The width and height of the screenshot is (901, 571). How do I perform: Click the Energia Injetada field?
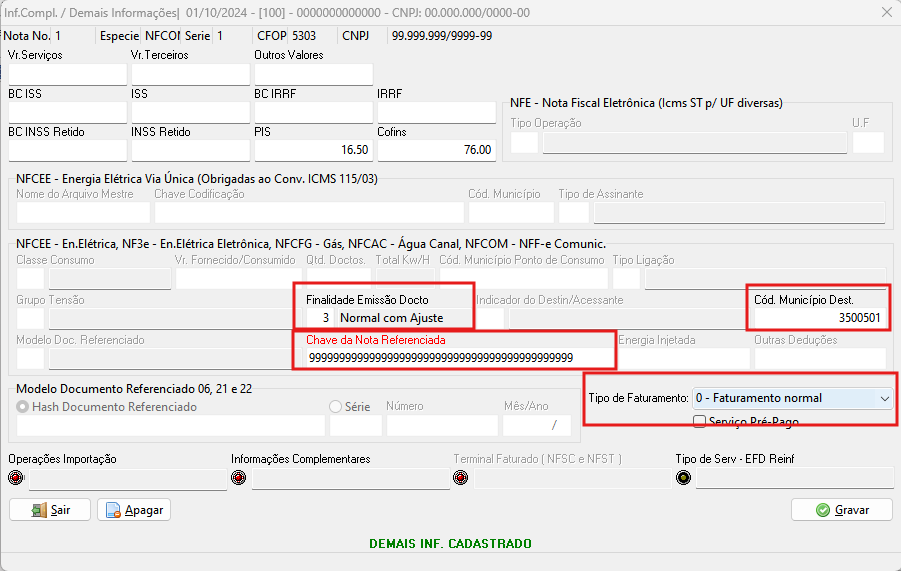[x=684, y=358]
